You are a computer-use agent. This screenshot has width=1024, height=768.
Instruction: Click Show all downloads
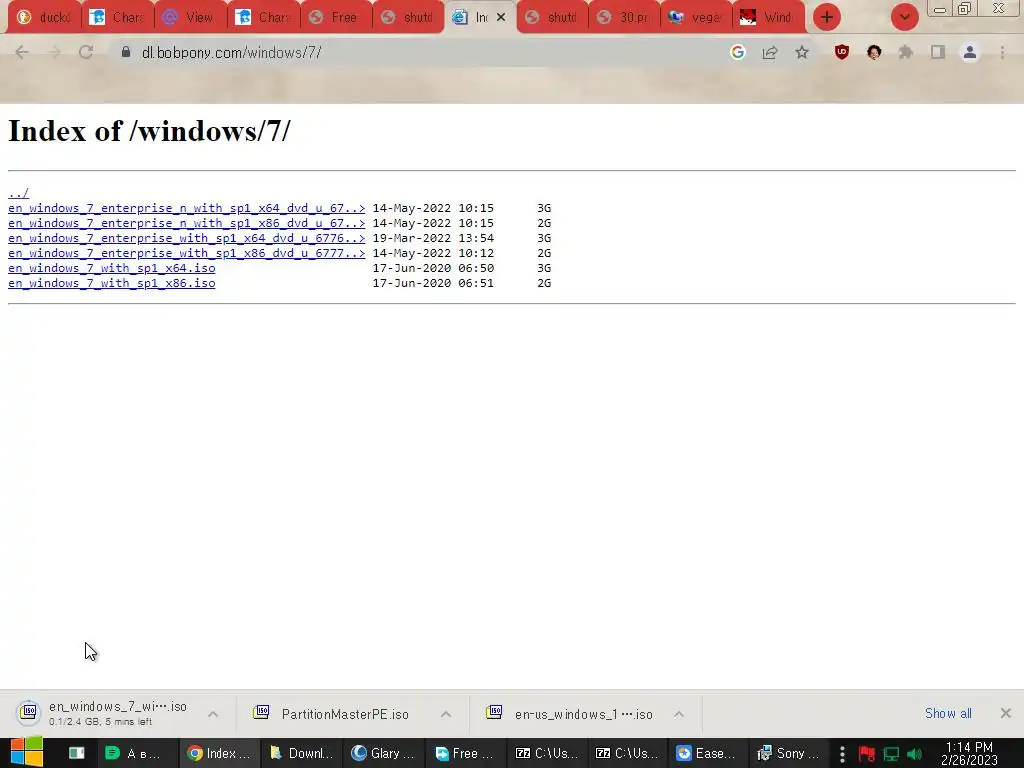coord(948,713)
